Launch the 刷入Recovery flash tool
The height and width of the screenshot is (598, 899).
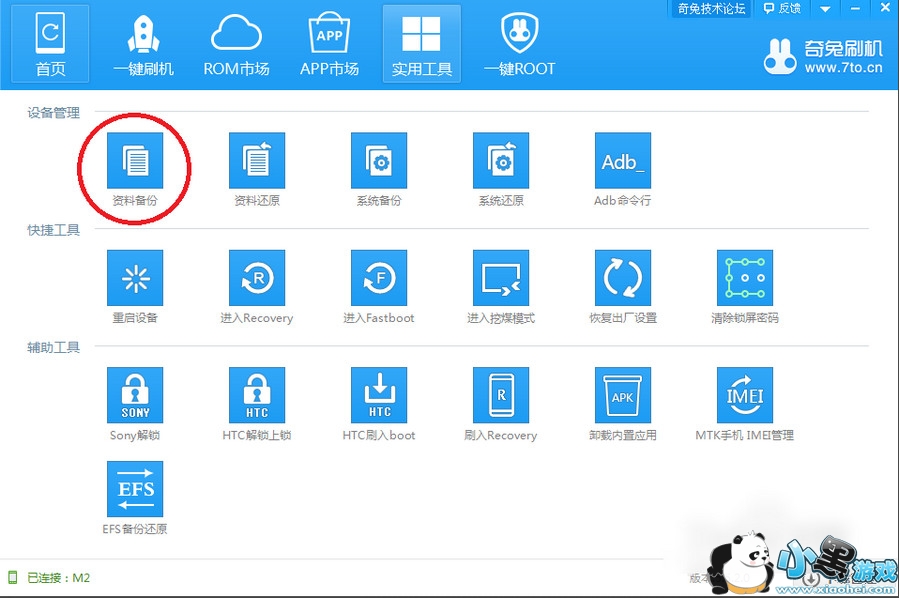click(501, 395)
